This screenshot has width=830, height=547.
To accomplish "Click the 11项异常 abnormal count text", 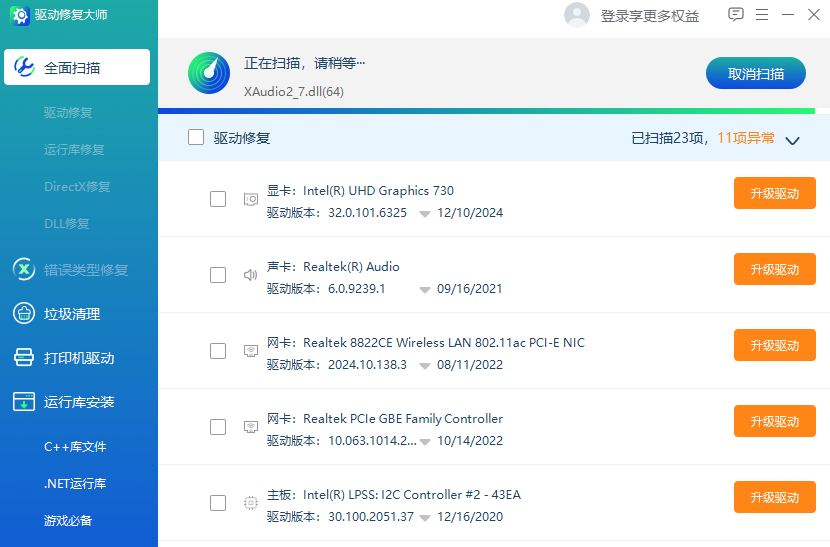I will 746,138.
